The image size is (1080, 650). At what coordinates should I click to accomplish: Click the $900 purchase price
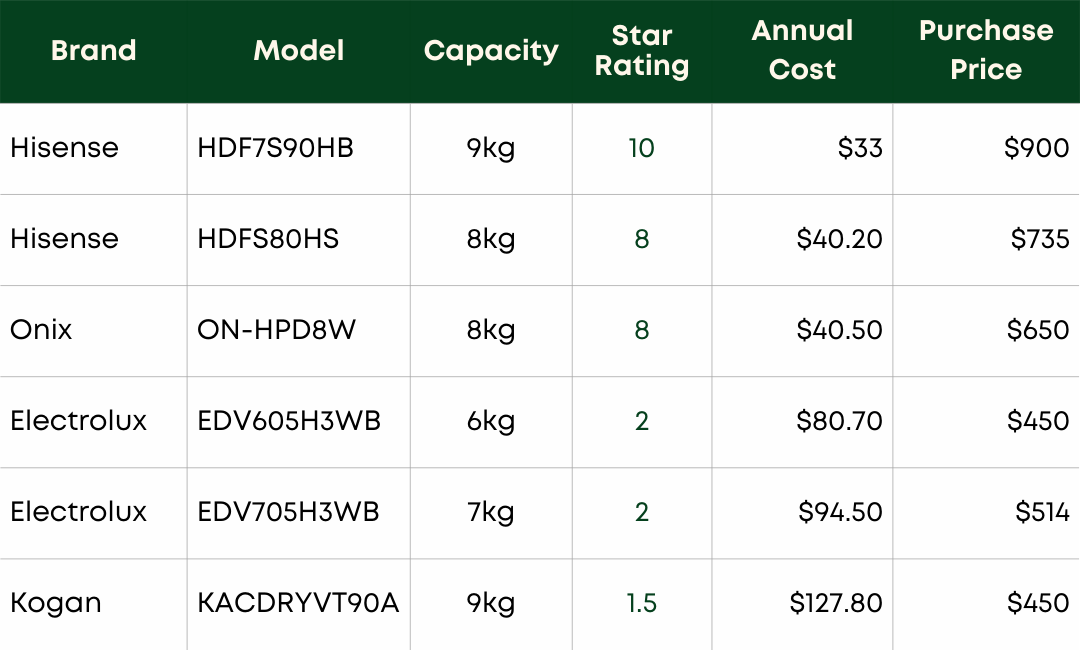1036,148
